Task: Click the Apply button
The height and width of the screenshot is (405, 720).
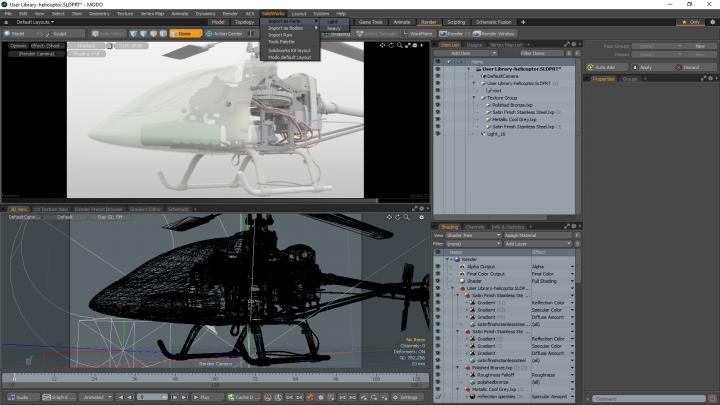Action: coord(650,67)
